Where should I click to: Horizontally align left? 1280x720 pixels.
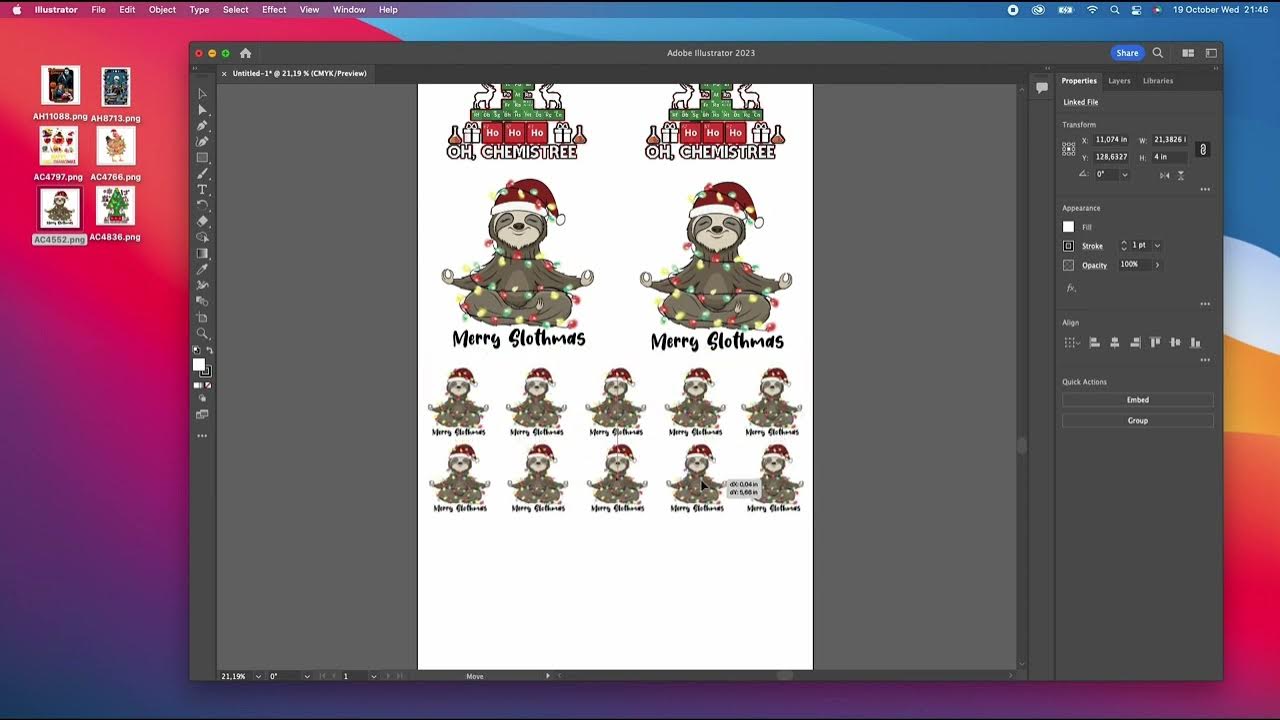point(1094,342)
